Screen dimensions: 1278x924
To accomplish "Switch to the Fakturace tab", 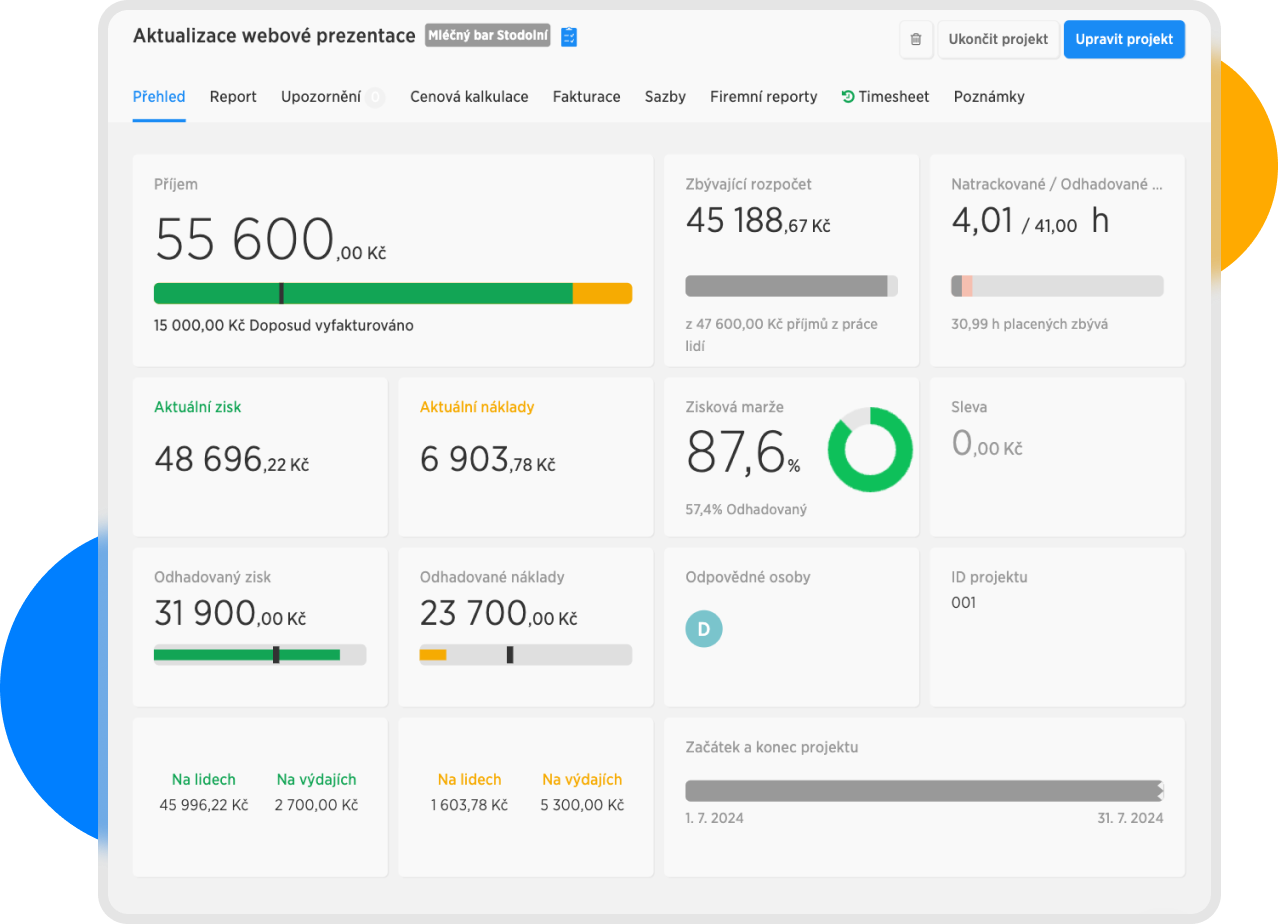I will tap(586, 97).
